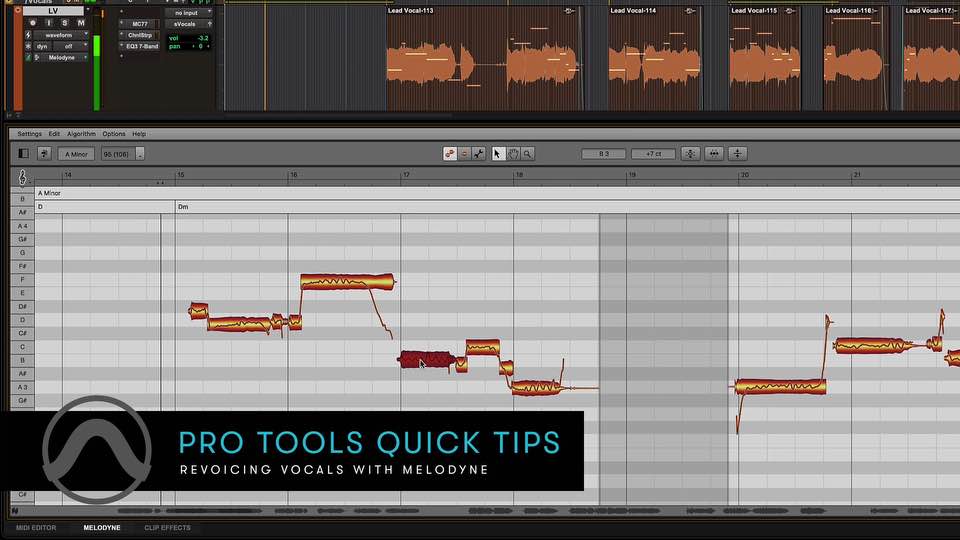Toggle the Melodyne info pane sidebar icon

[x=23, y=154]
